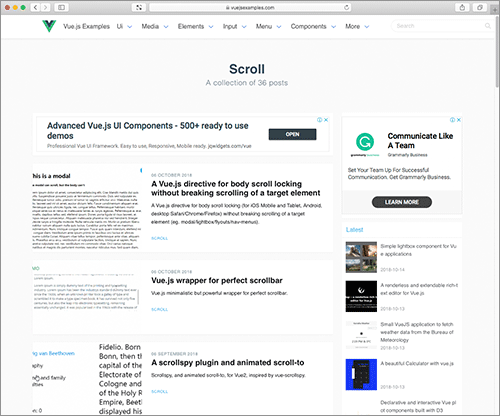Open Declarative and interactive Vue plot post
Image resolution: width=500 pixels, height=416 pixels.
pos(418,406)
